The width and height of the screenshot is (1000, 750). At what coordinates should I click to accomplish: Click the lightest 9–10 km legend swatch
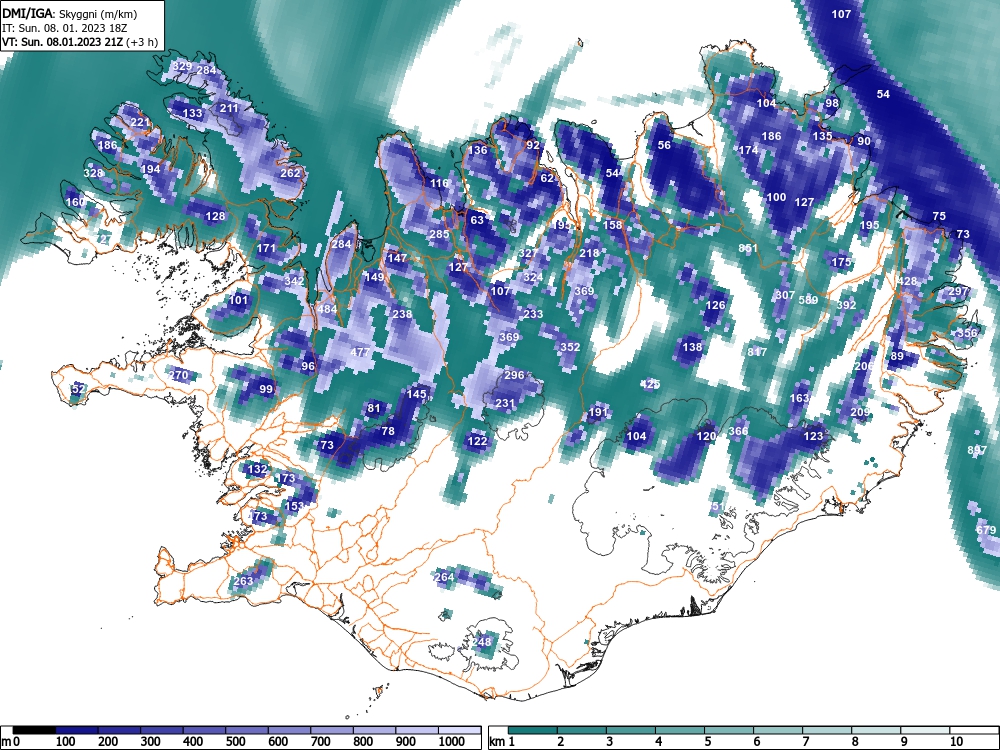pos(925,730)
